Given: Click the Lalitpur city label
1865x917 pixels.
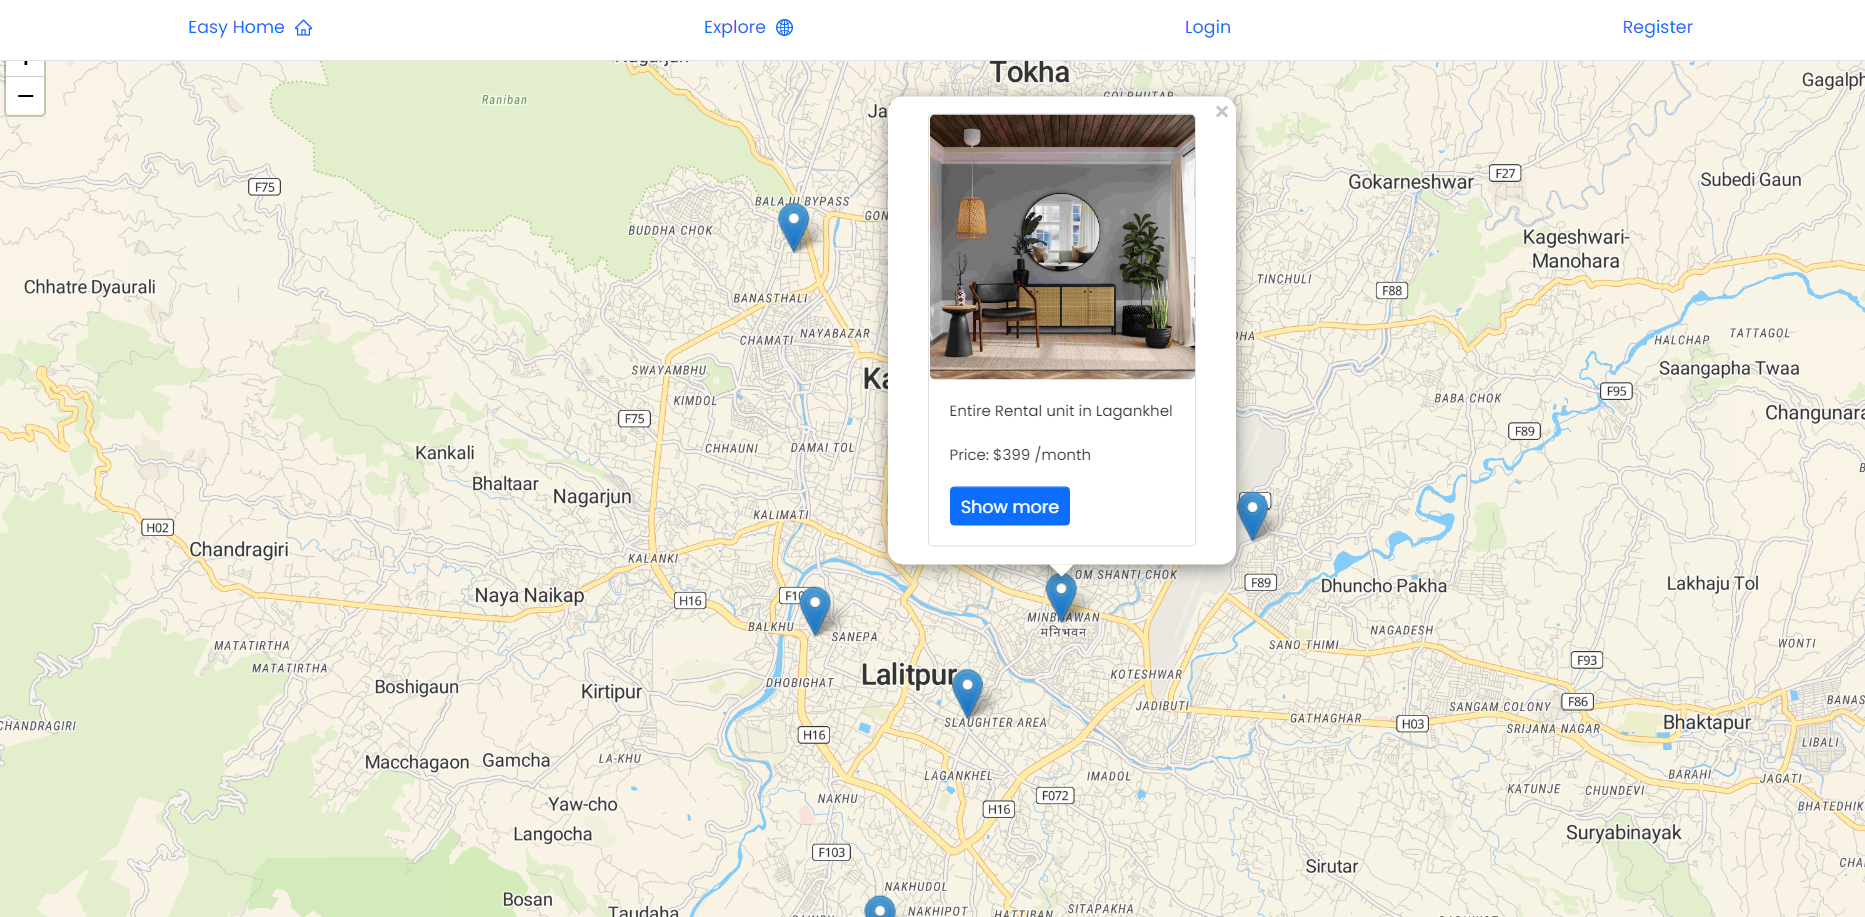Looking at the screenshot, I should 909,675.
